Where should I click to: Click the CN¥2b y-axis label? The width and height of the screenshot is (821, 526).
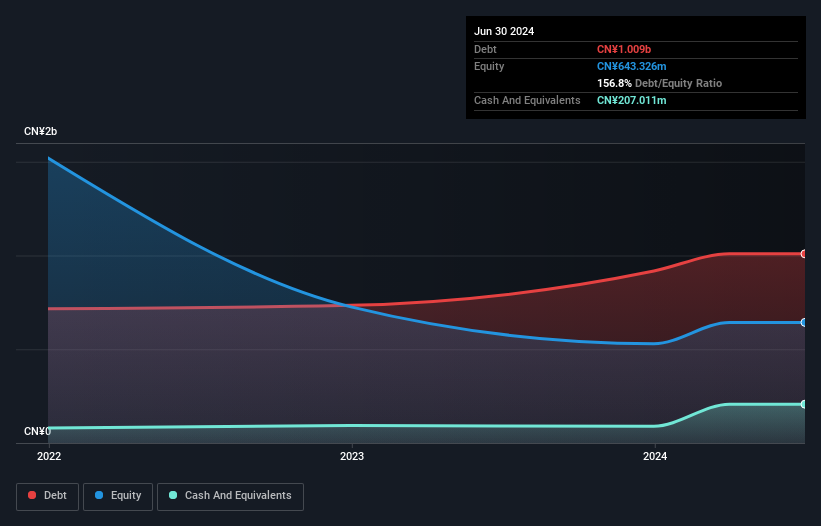pos(40,131)
